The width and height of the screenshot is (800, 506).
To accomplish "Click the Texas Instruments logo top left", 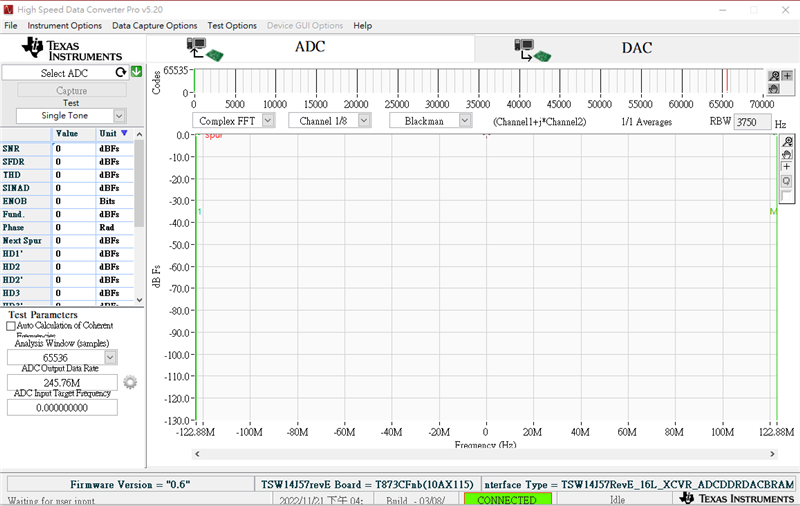I will point(72,49).
